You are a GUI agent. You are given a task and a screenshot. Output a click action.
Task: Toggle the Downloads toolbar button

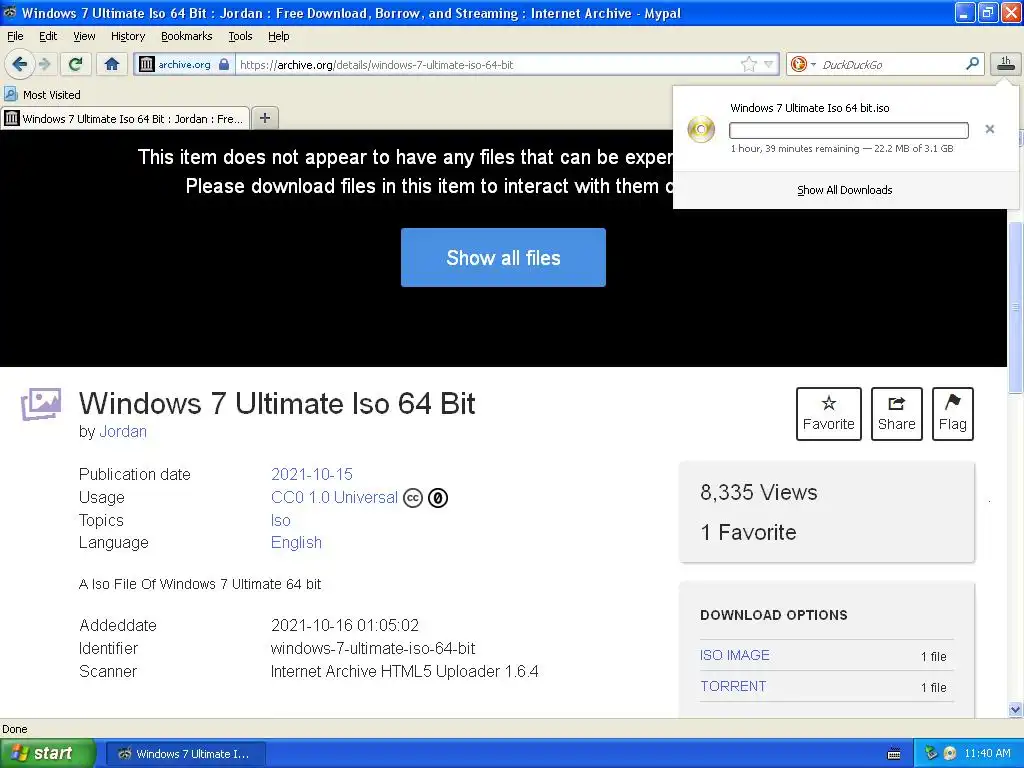pos(1006,64)
